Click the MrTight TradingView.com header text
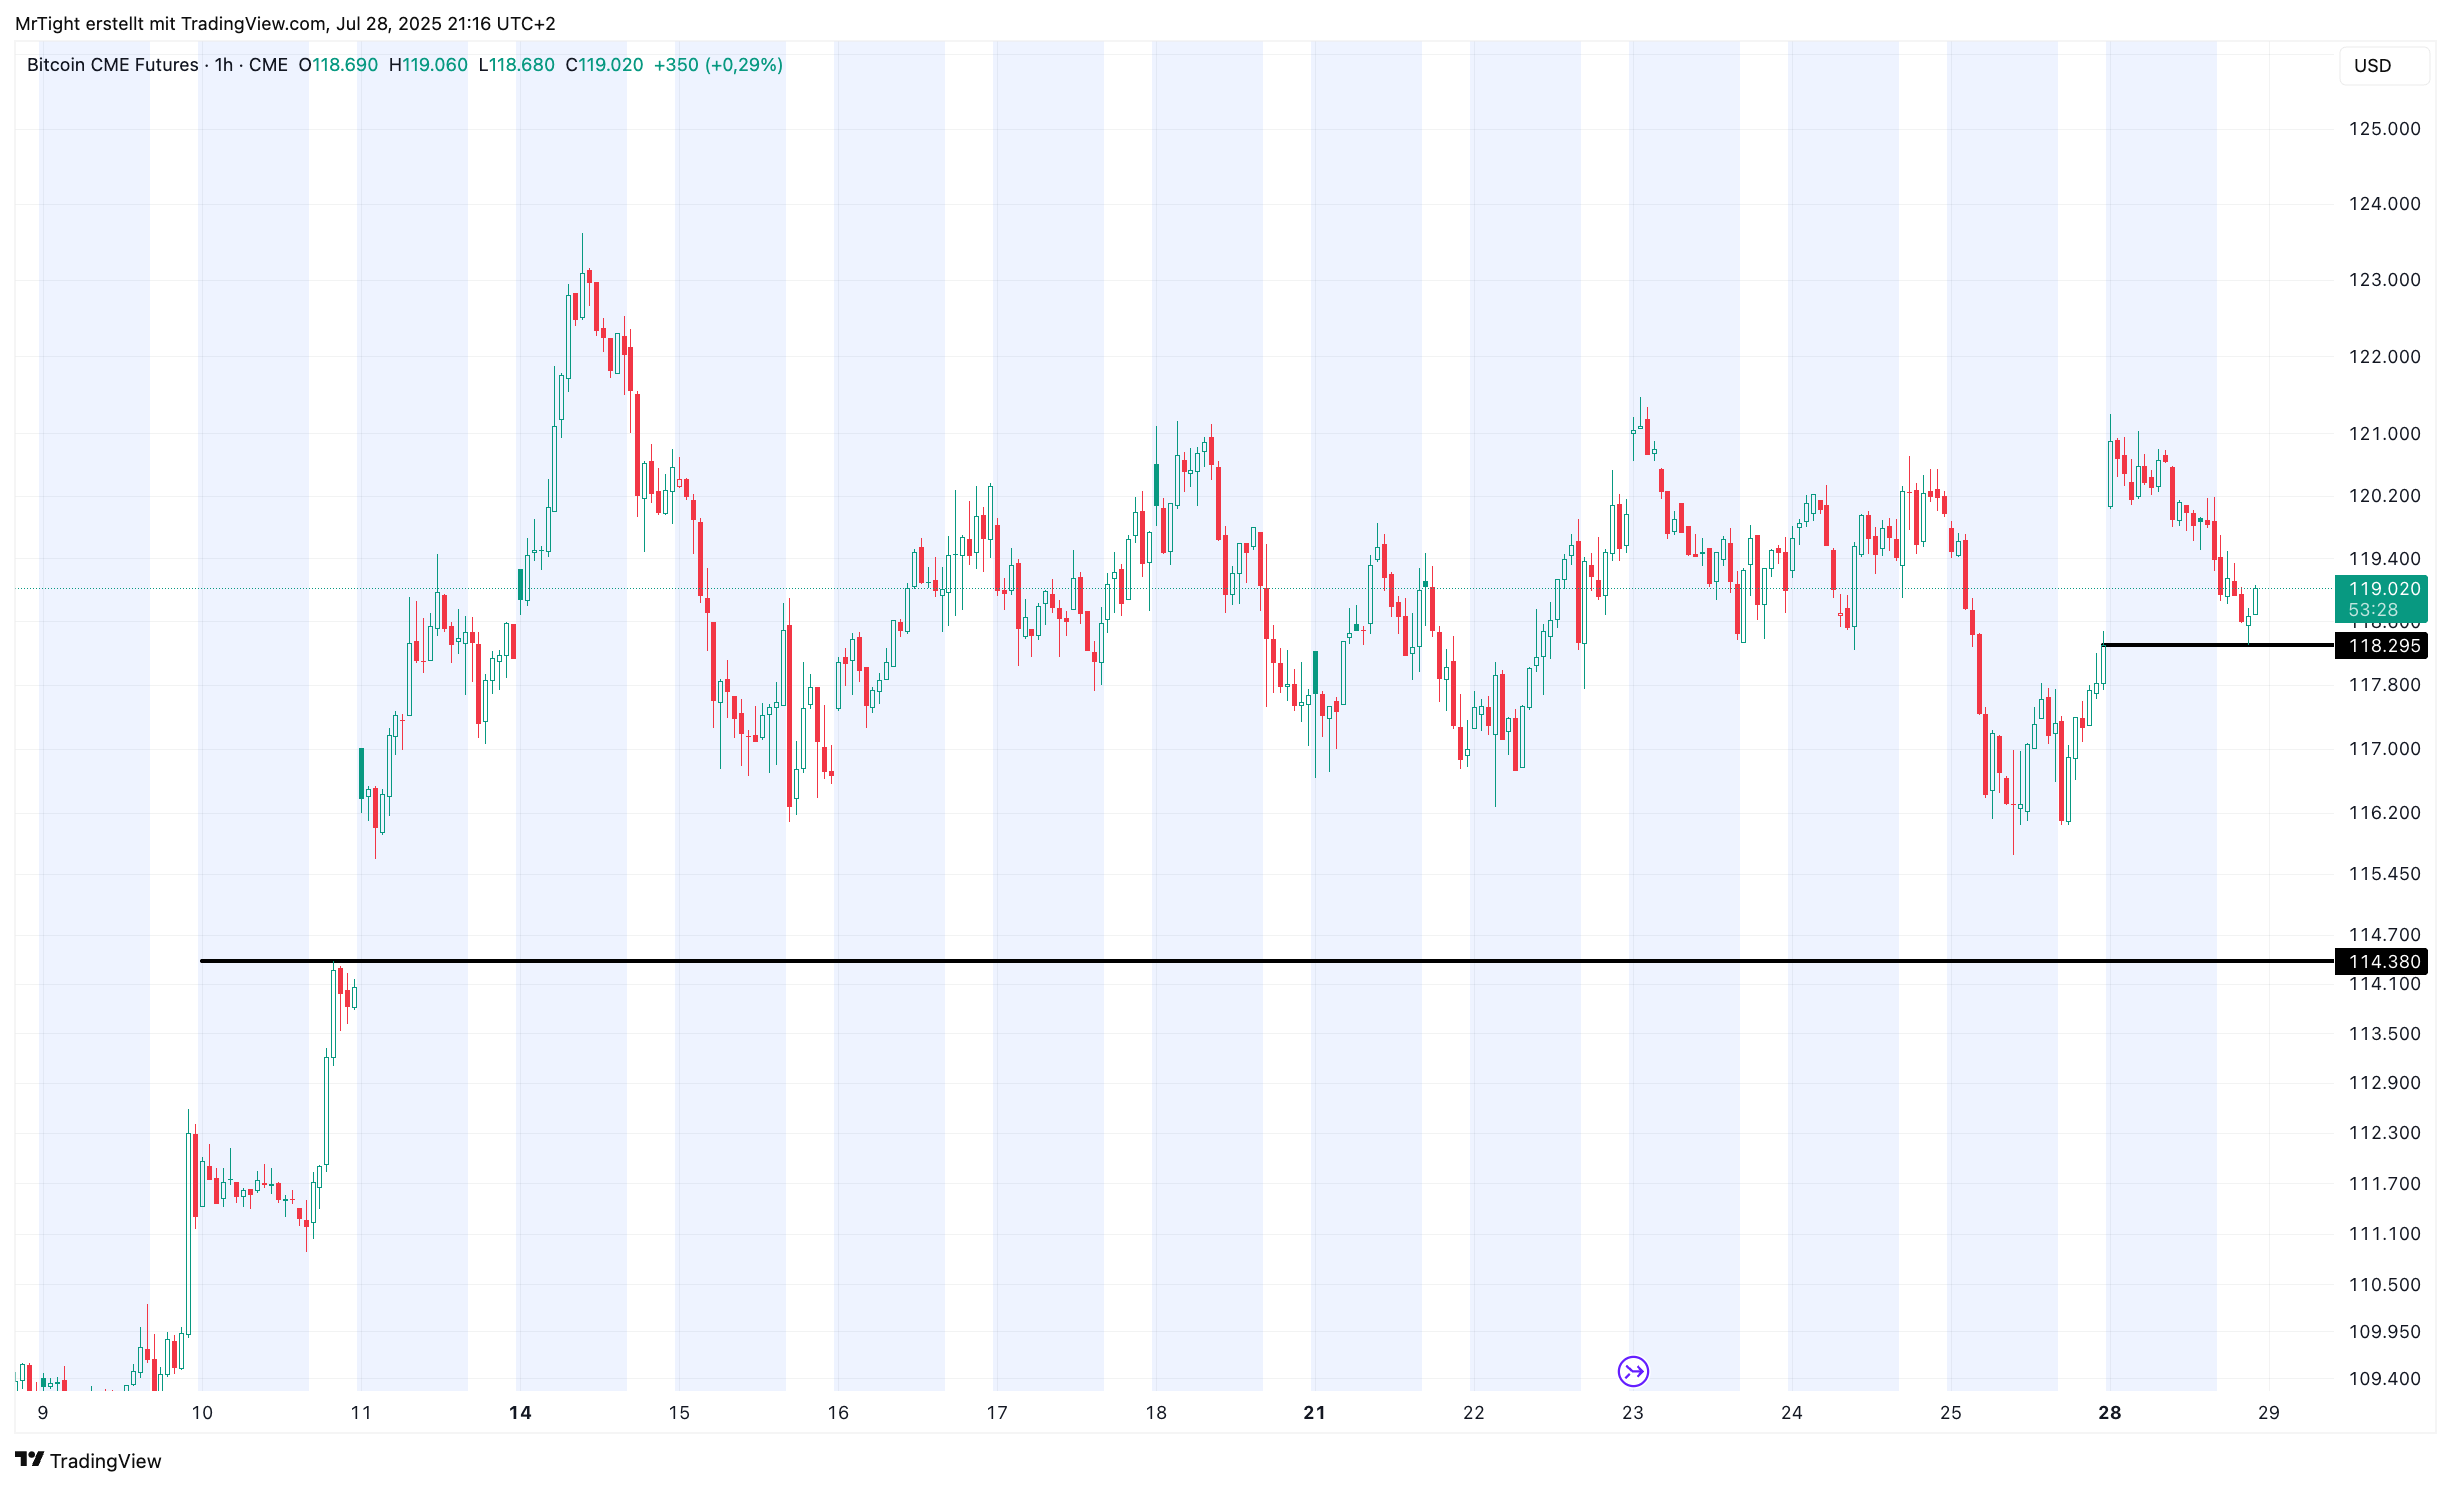The height and width of the screenshot is (1486, 2451). point(285,23)
